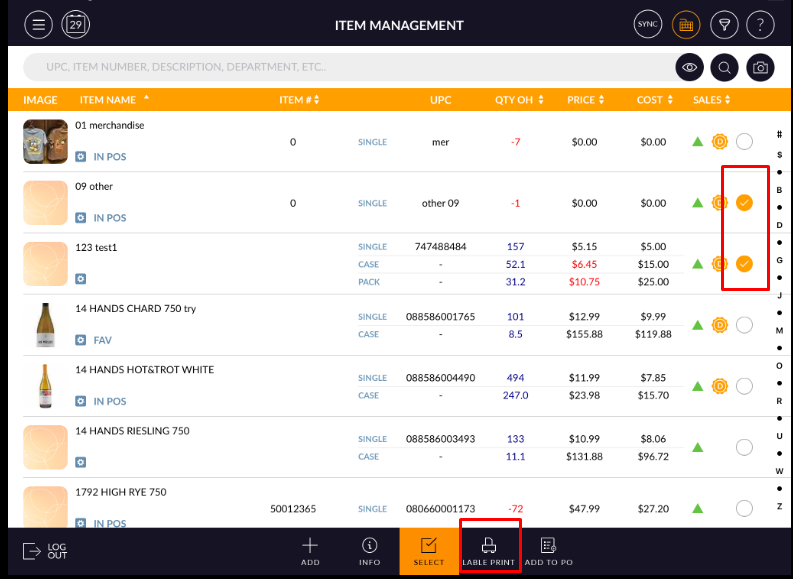Sort by QTY OH column
Viewport: 793px width, 579px height.
519,100
